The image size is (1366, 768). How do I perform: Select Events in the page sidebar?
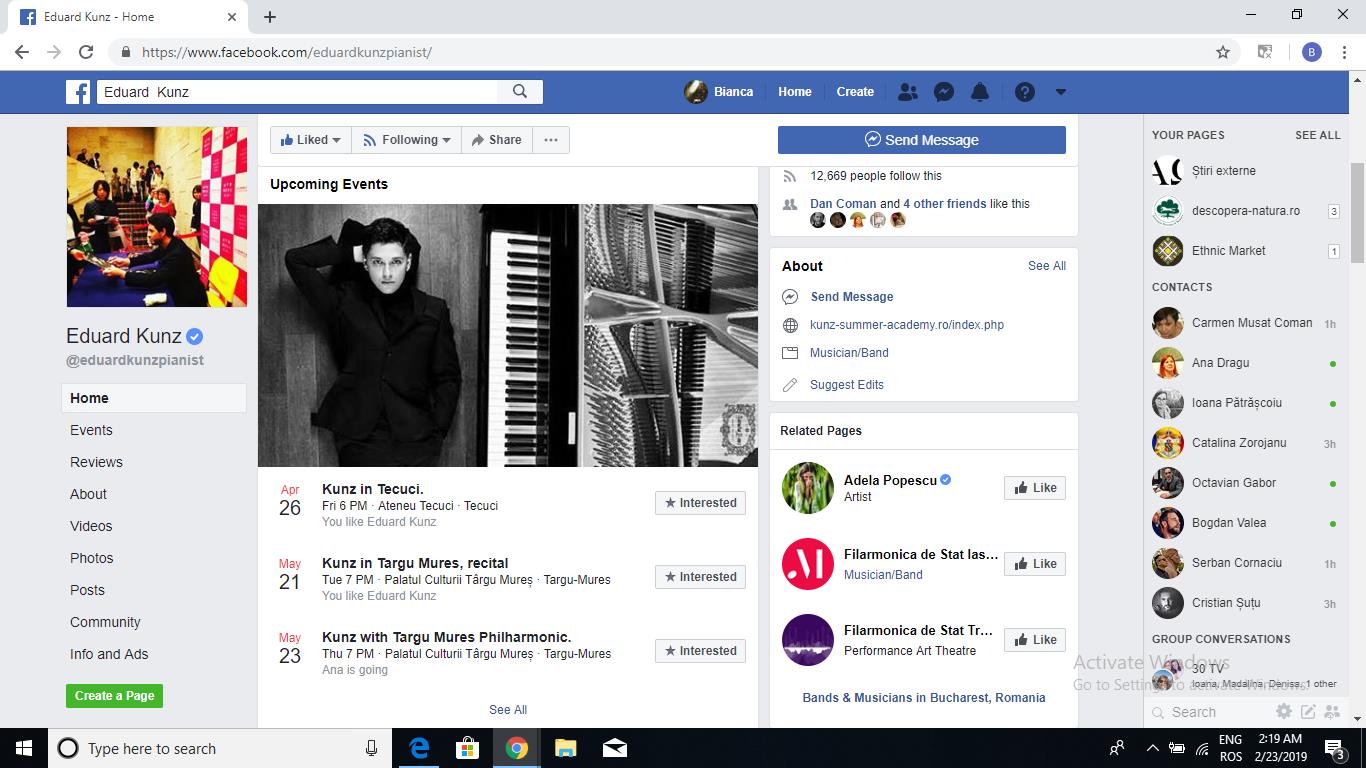point(91,430)
